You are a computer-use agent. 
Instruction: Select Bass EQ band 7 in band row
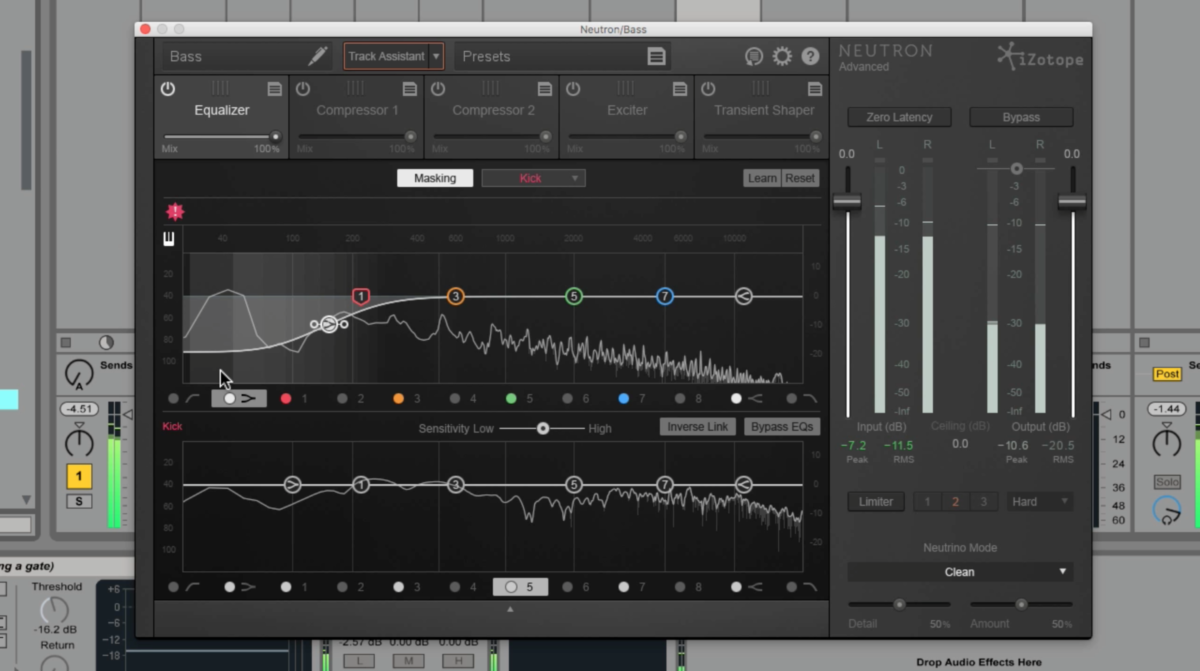click(x=632, y=398)
